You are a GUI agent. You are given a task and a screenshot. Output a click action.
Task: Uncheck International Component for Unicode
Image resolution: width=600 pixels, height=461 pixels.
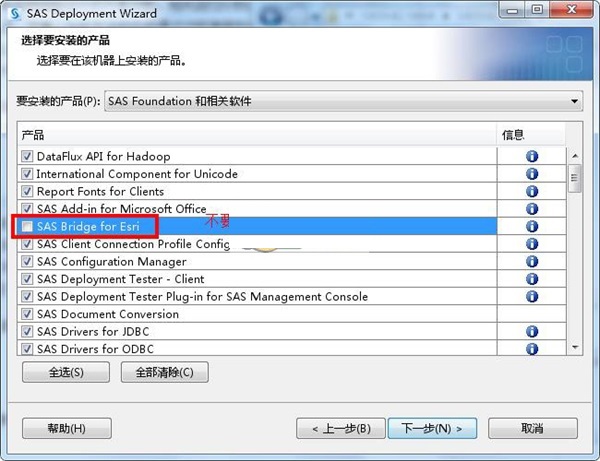[27, 174]
